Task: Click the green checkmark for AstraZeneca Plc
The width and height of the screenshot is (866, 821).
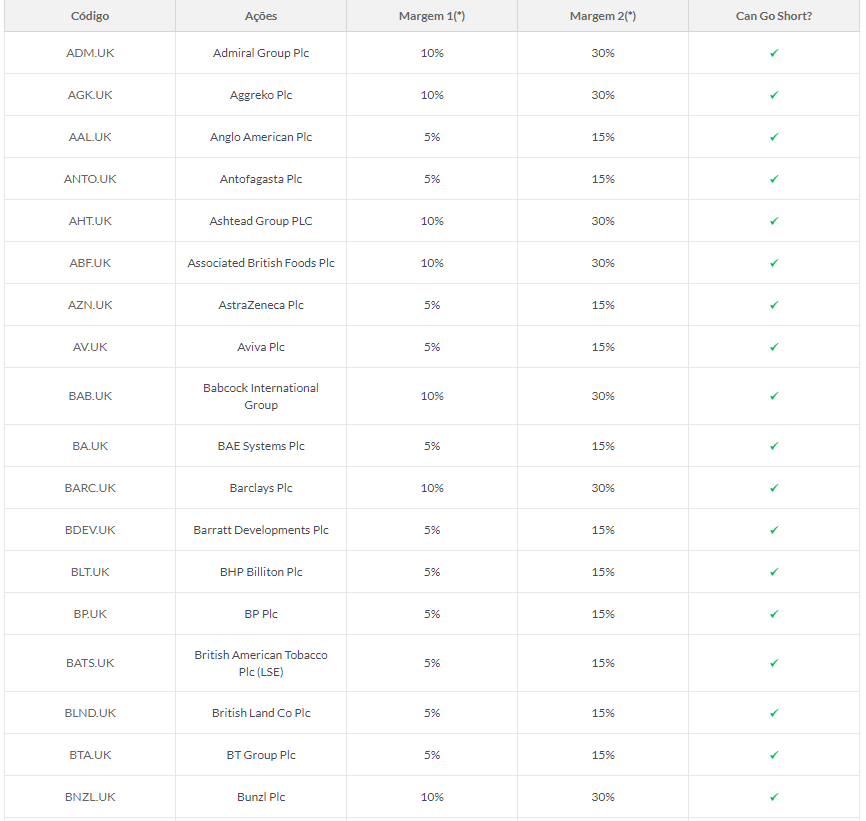Action: click(x=774, y=305)
